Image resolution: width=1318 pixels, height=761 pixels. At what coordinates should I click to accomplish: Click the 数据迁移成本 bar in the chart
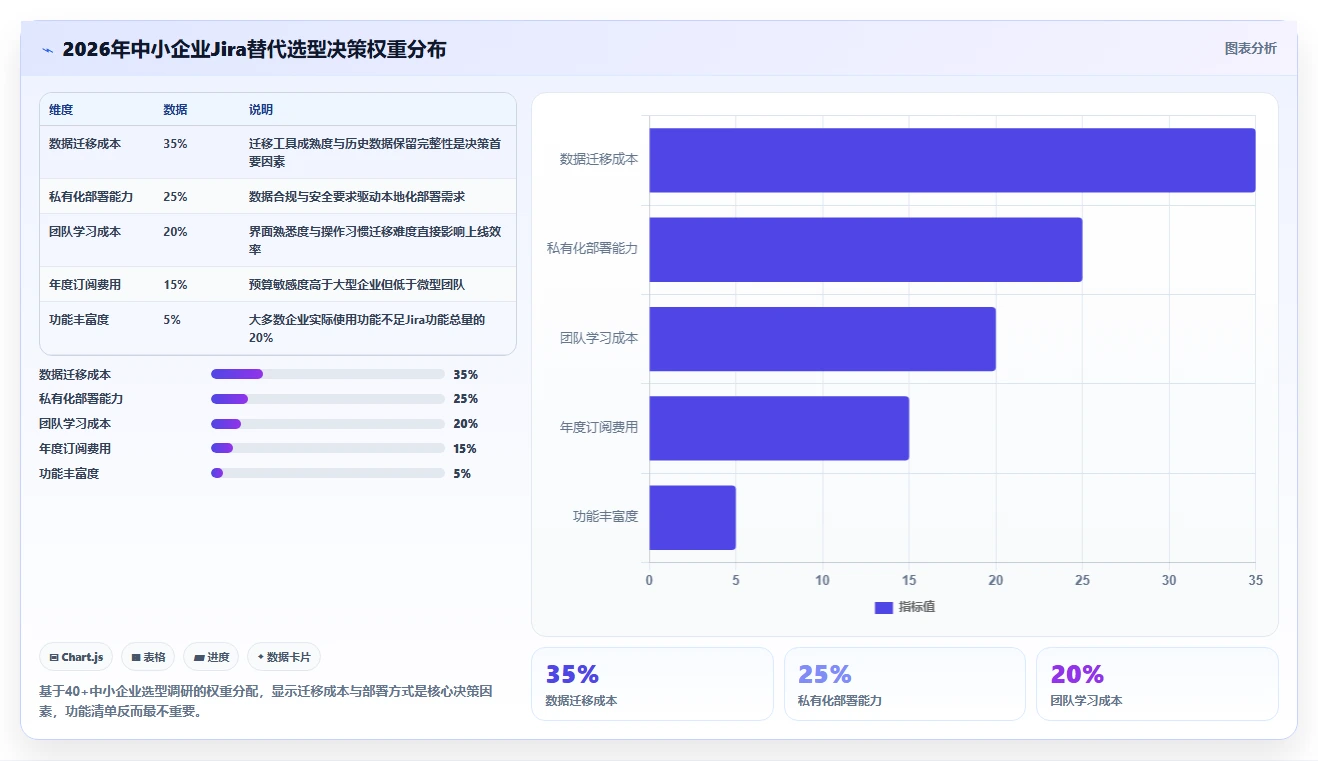(x=952, y=160)
